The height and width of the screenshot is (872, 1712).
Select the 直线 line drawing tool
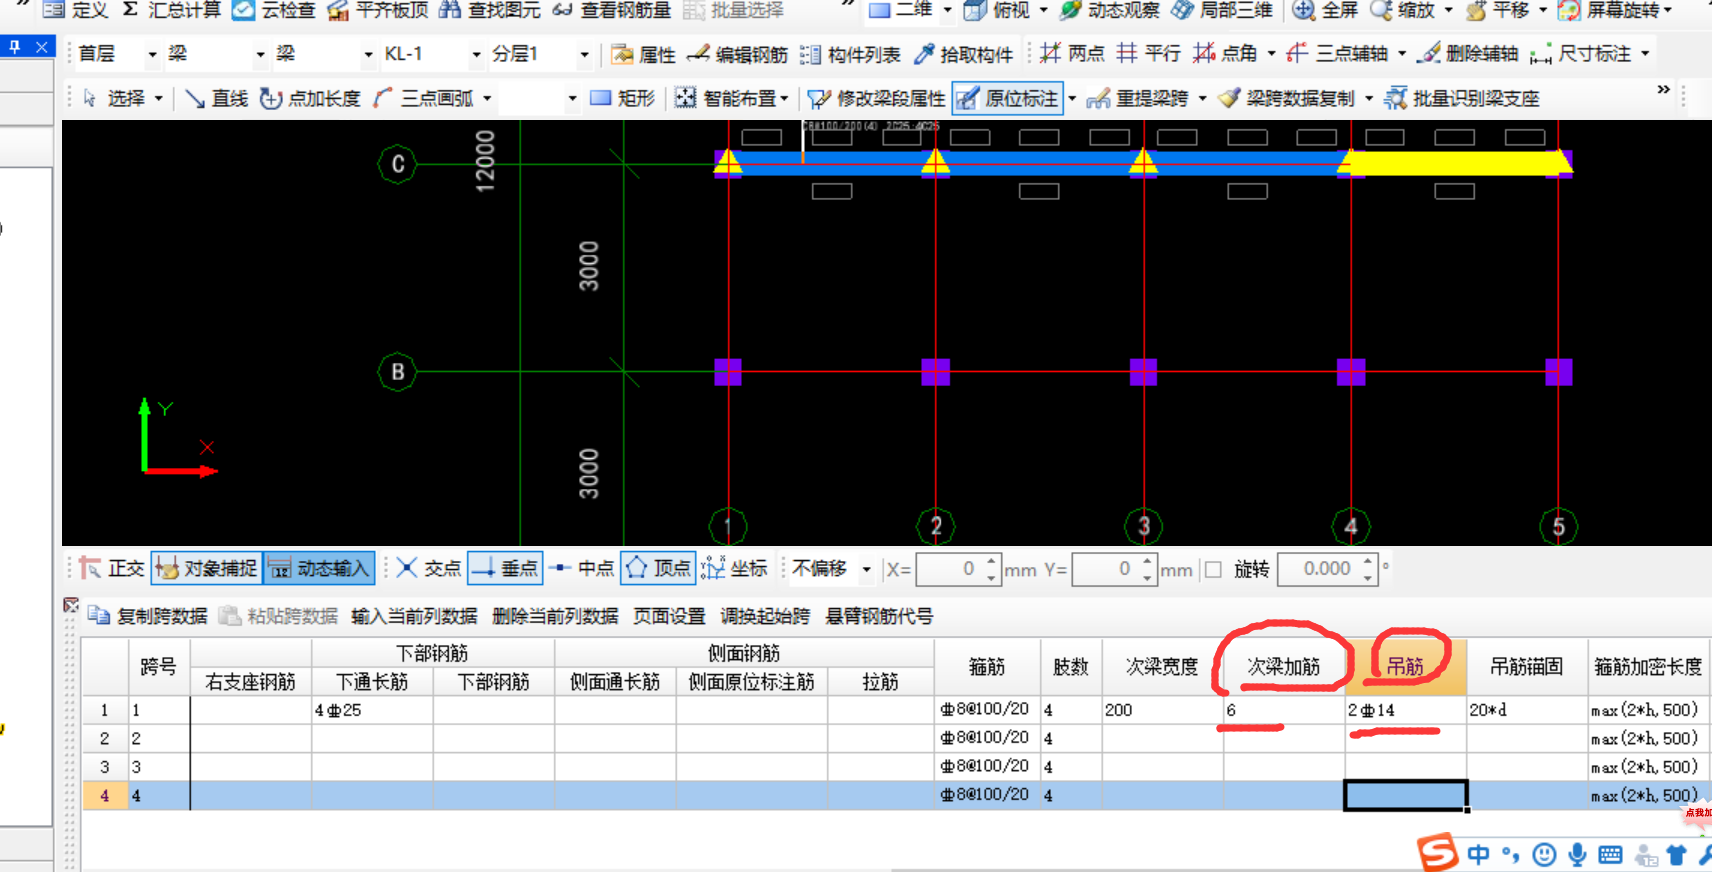(216, 98)
